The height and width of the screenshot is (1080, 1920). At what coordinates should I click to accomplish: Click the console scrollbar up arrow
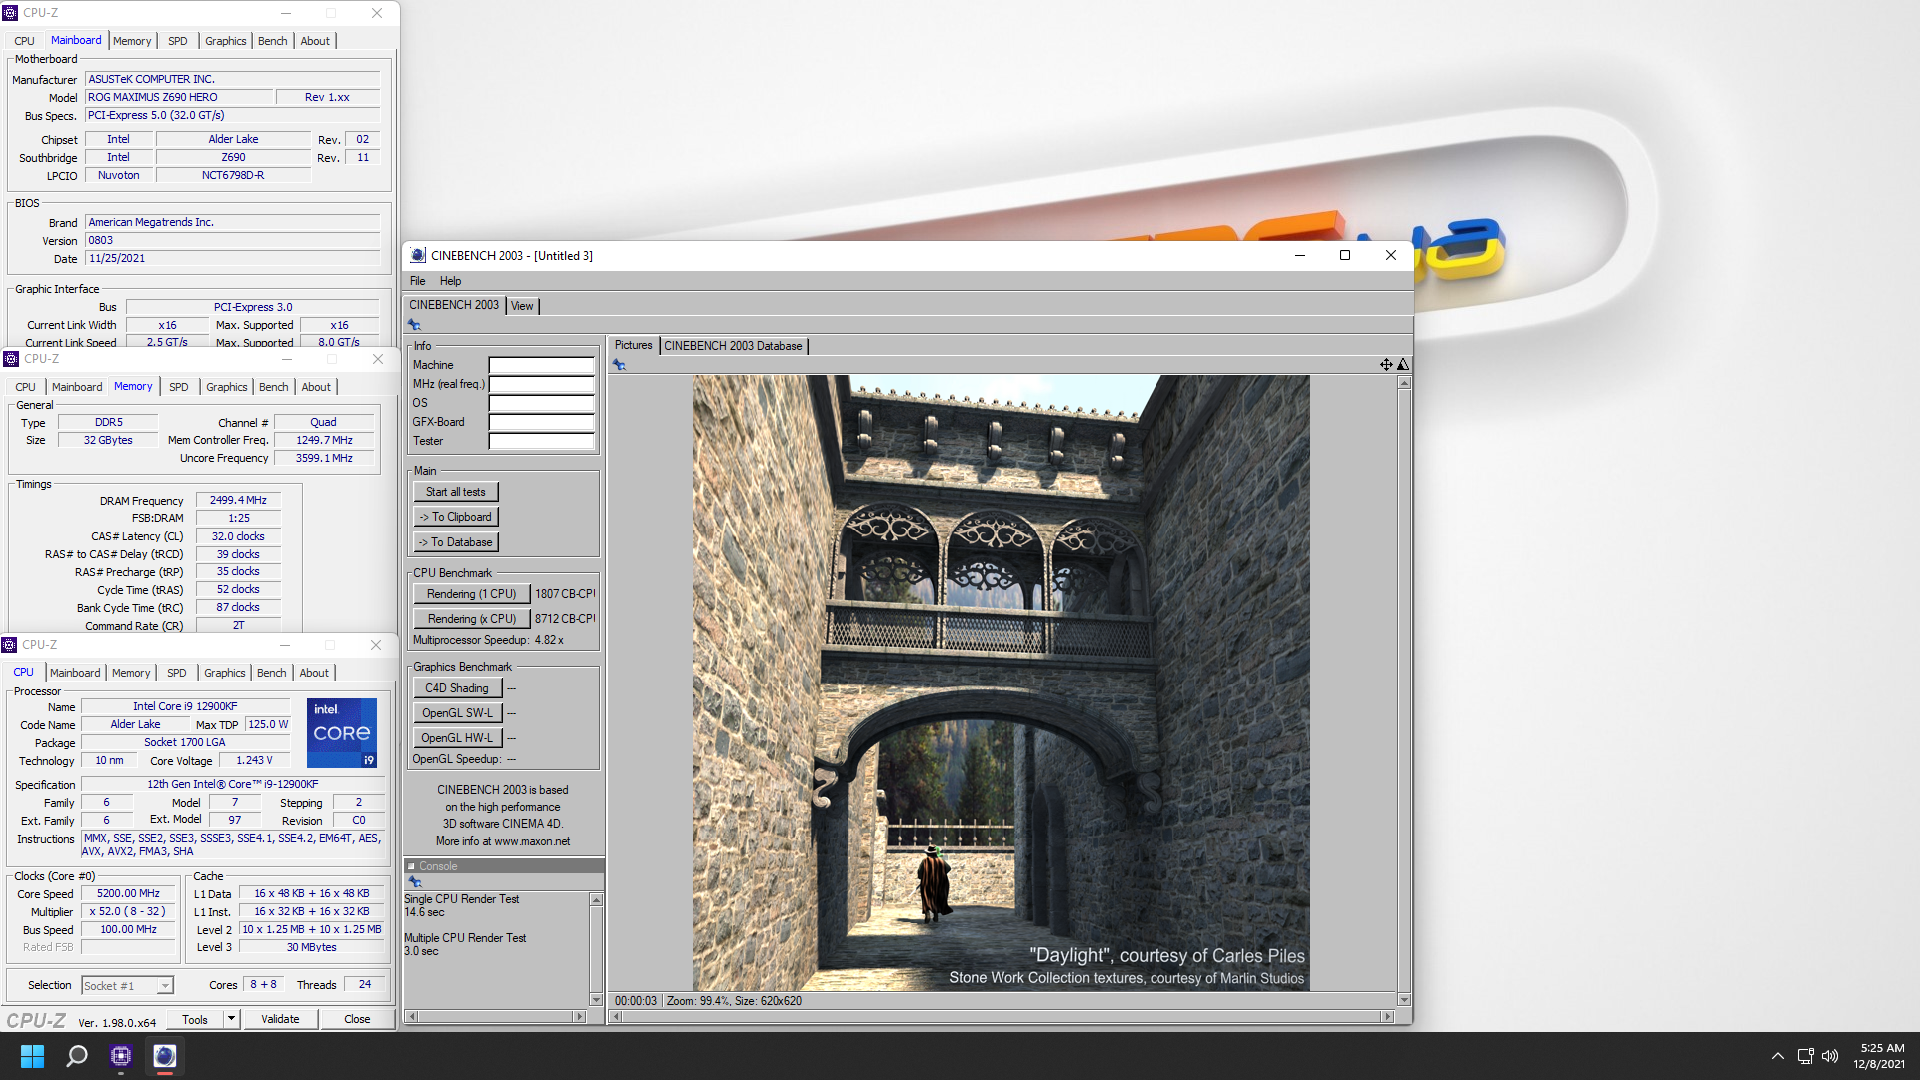[596, 900]
